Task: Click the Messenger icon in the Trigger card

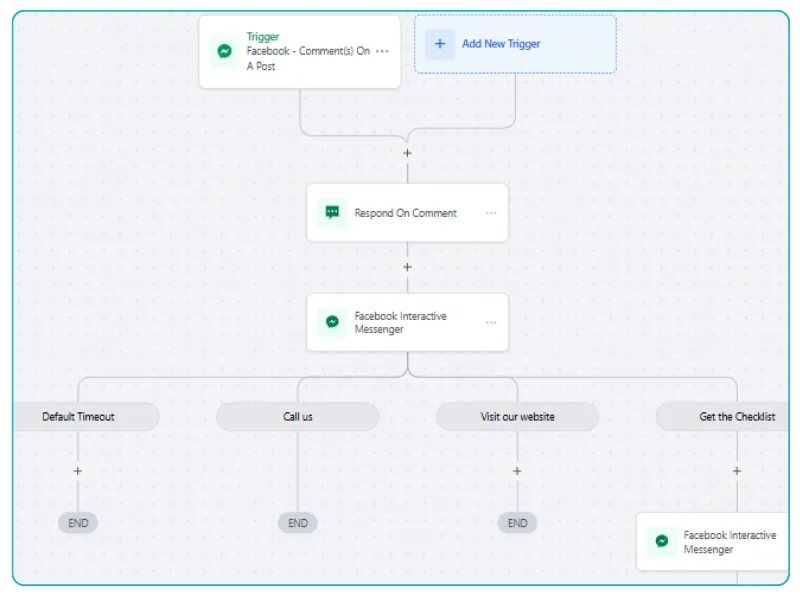Action: (x=224, y=51)
